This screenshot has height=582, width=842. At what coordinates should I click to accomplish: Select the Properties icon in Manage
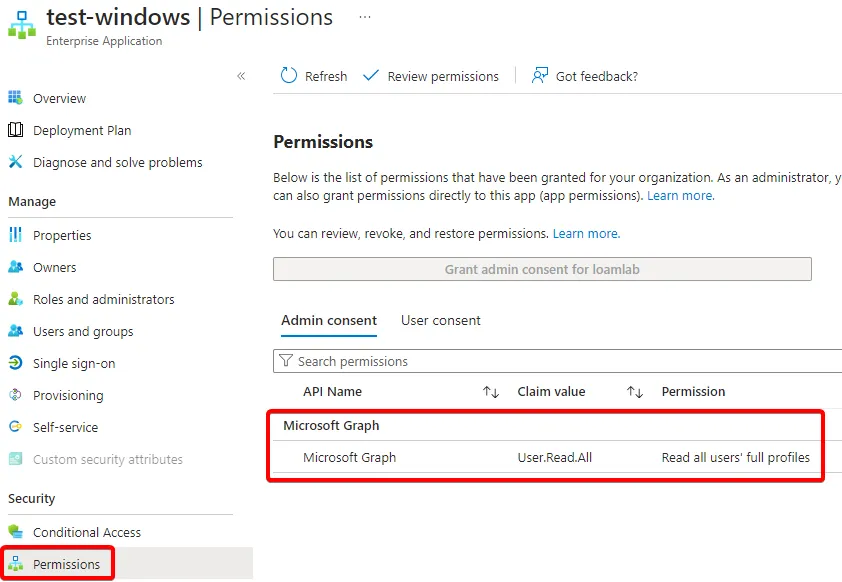pyautogui.click(x=15, y=235)
